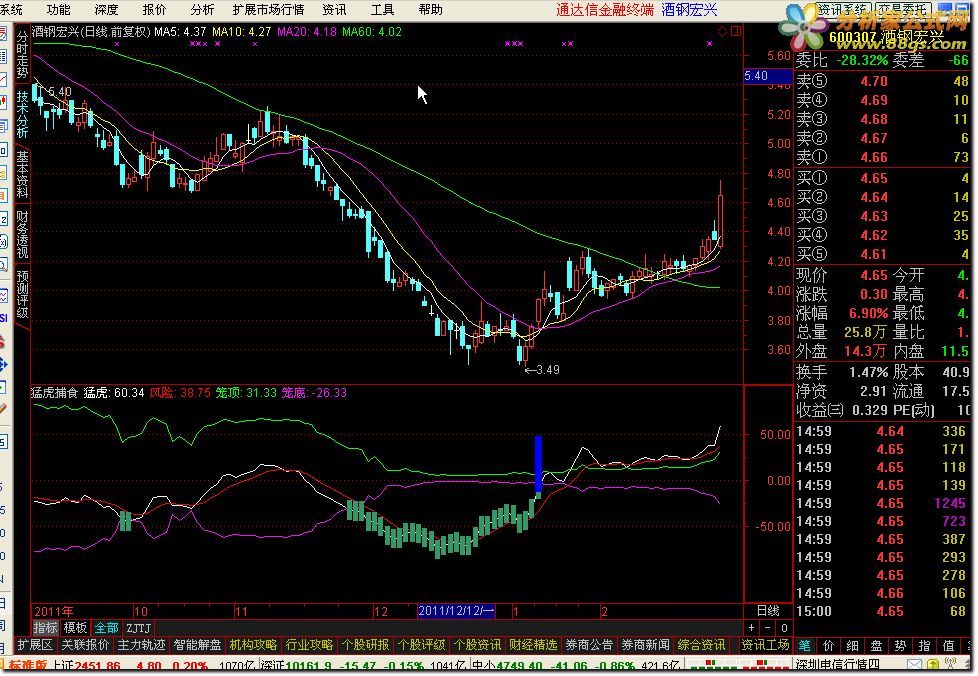
Task: Select the 模板 tab below chart
Action: point(75,627)
